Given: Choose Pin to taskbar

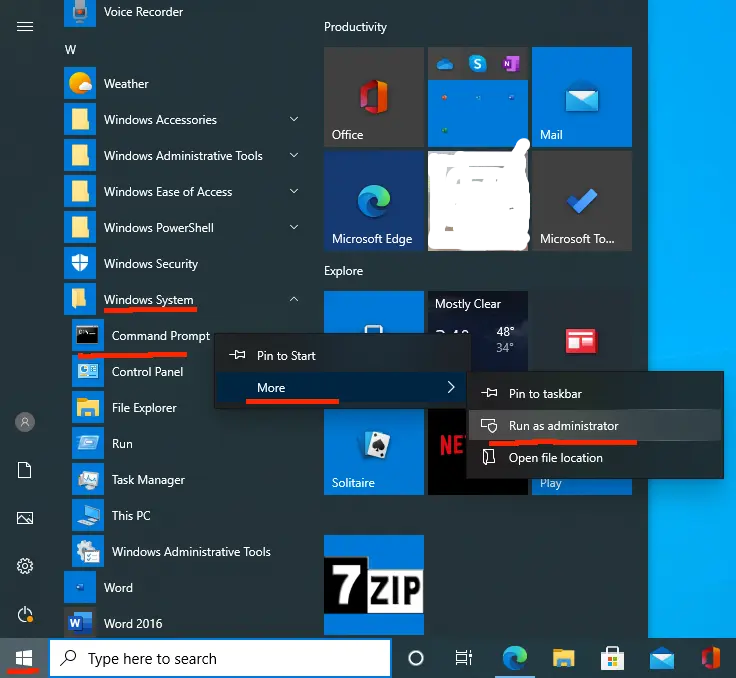Looking at the screenshot, I should pos(595,393).
